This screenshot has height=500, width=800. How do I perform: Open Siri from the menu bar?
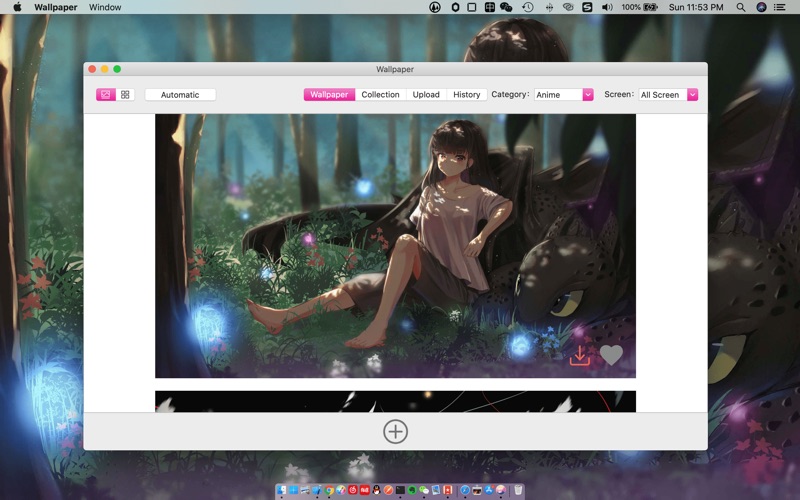[761, 7]
